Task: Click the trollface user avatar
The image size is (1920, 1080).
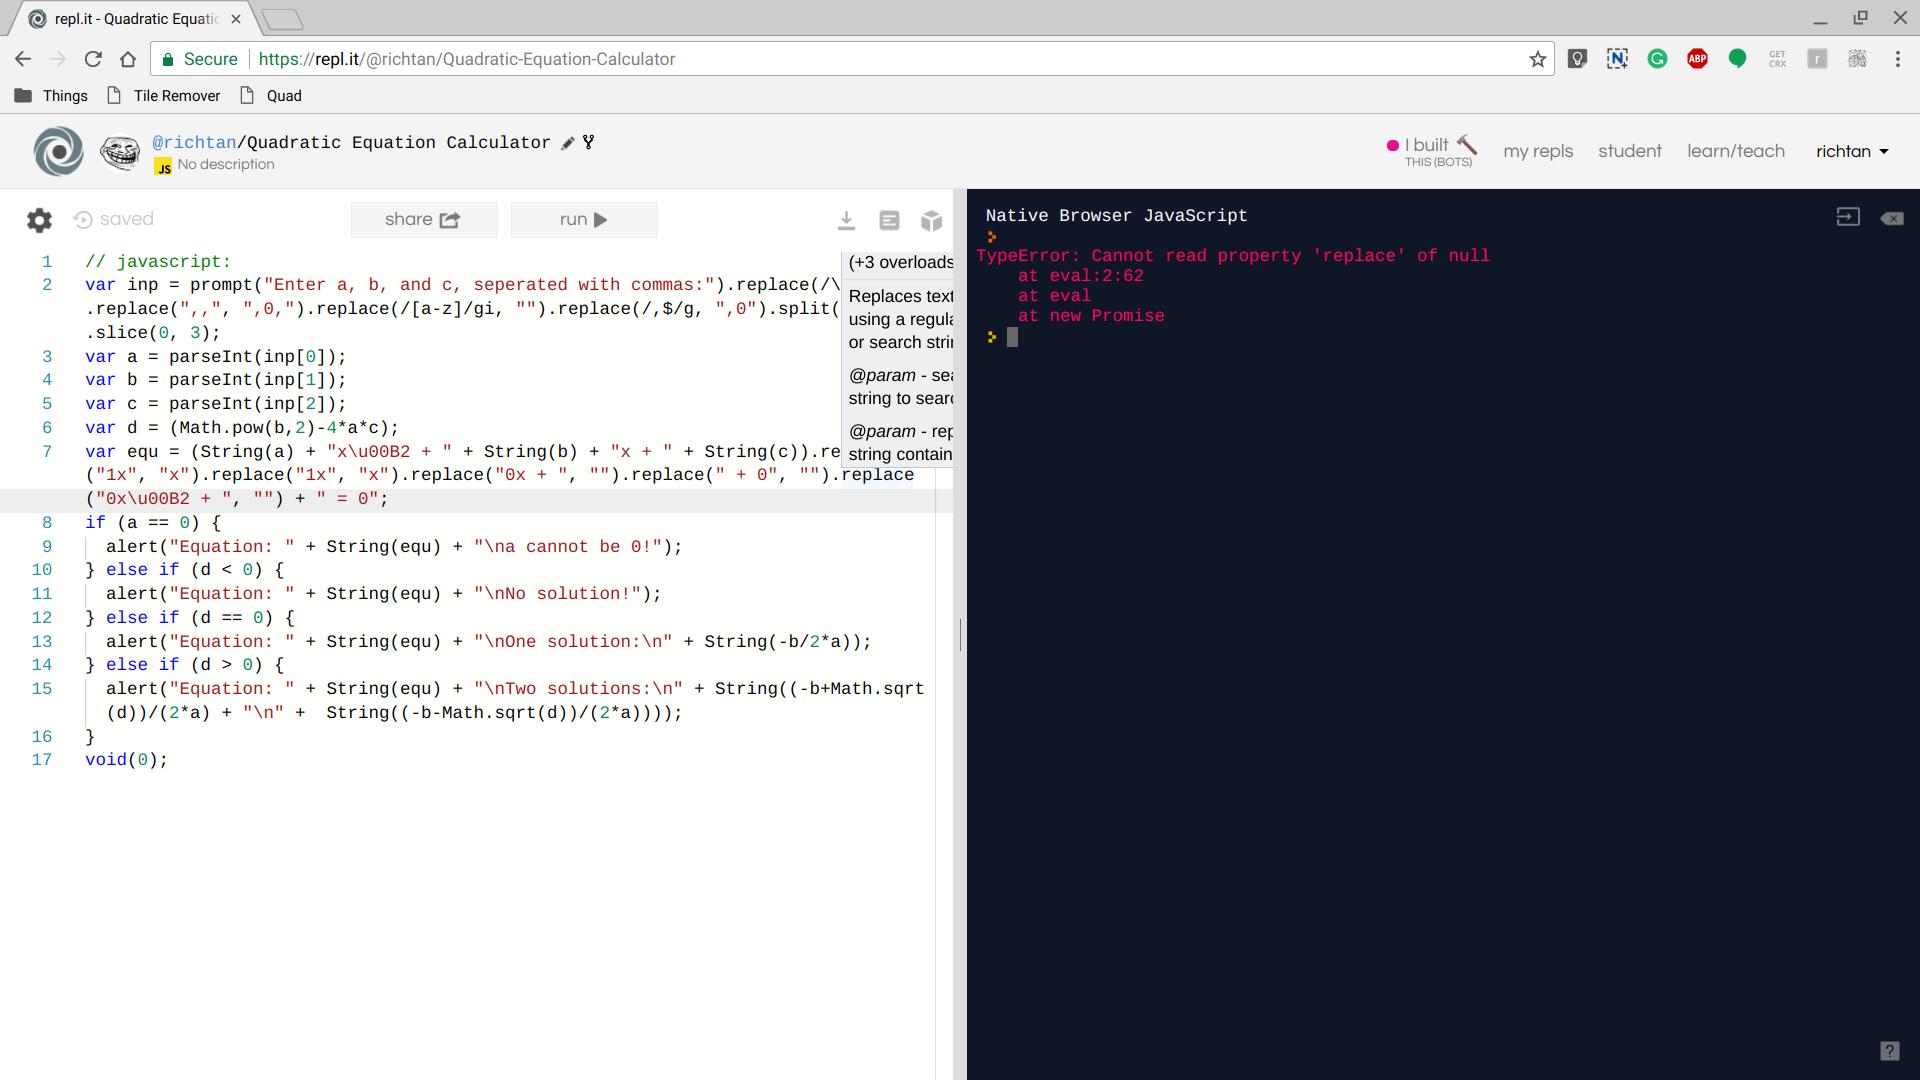Action: 120,152
